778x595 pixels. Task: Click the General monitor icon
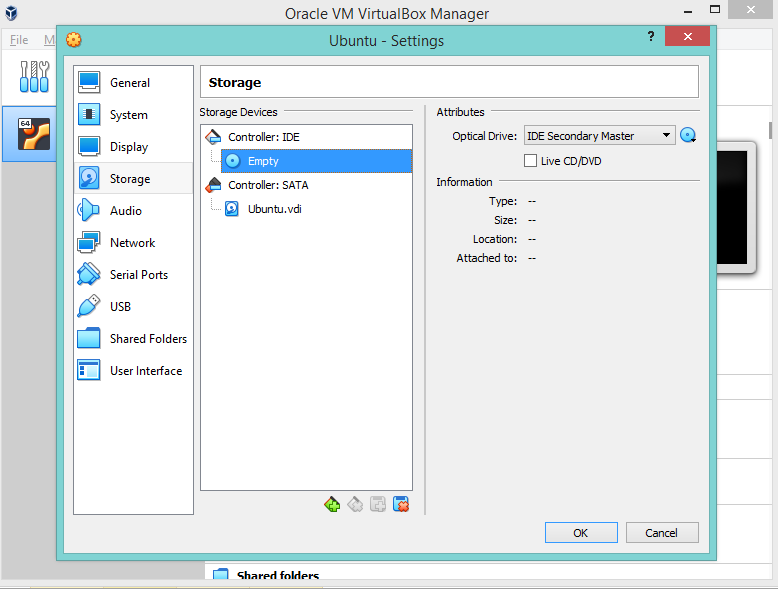point(89,83)
